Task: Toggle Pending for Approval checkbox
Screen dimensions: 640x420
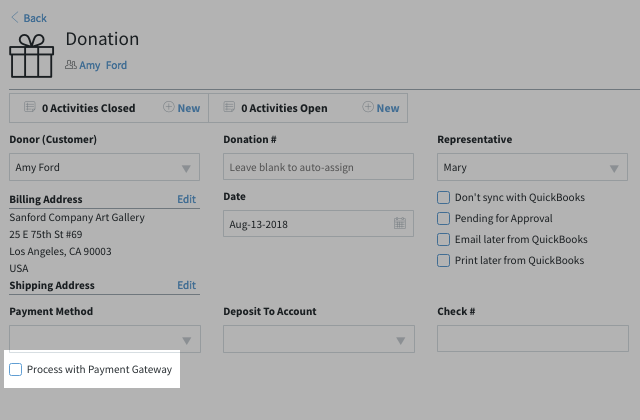Action: coord(443,218)
